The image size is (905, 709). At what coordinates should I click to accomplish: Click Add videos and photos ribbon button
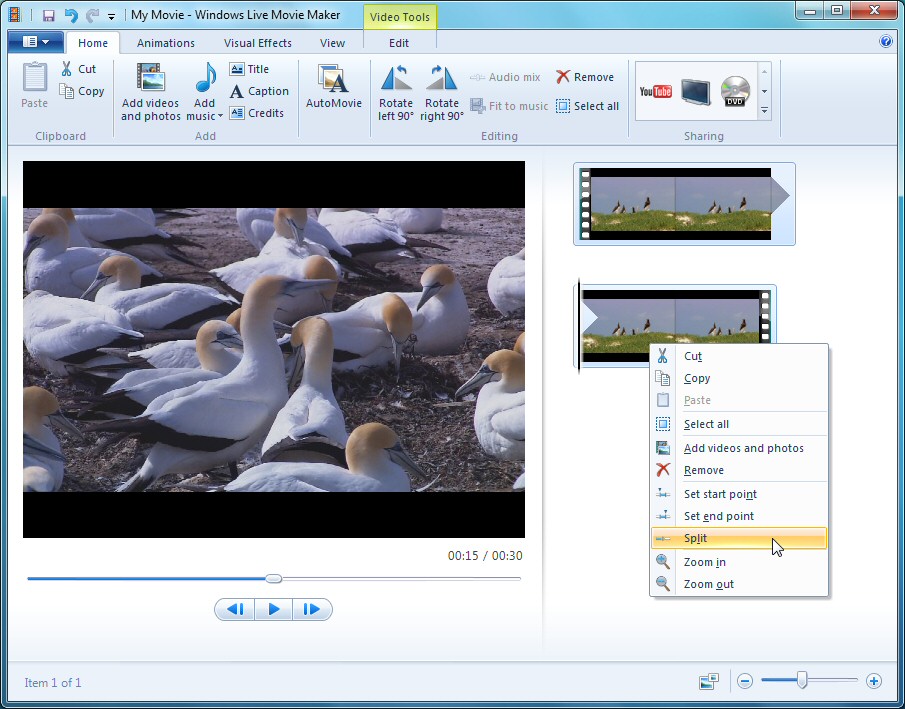[151, 92]
